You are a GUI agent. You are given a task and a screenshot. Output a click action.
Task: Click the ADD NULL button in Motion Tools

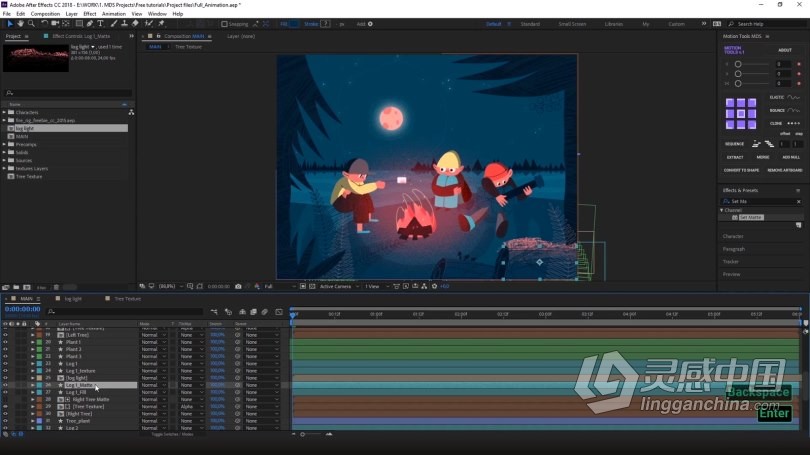point(791,157)
